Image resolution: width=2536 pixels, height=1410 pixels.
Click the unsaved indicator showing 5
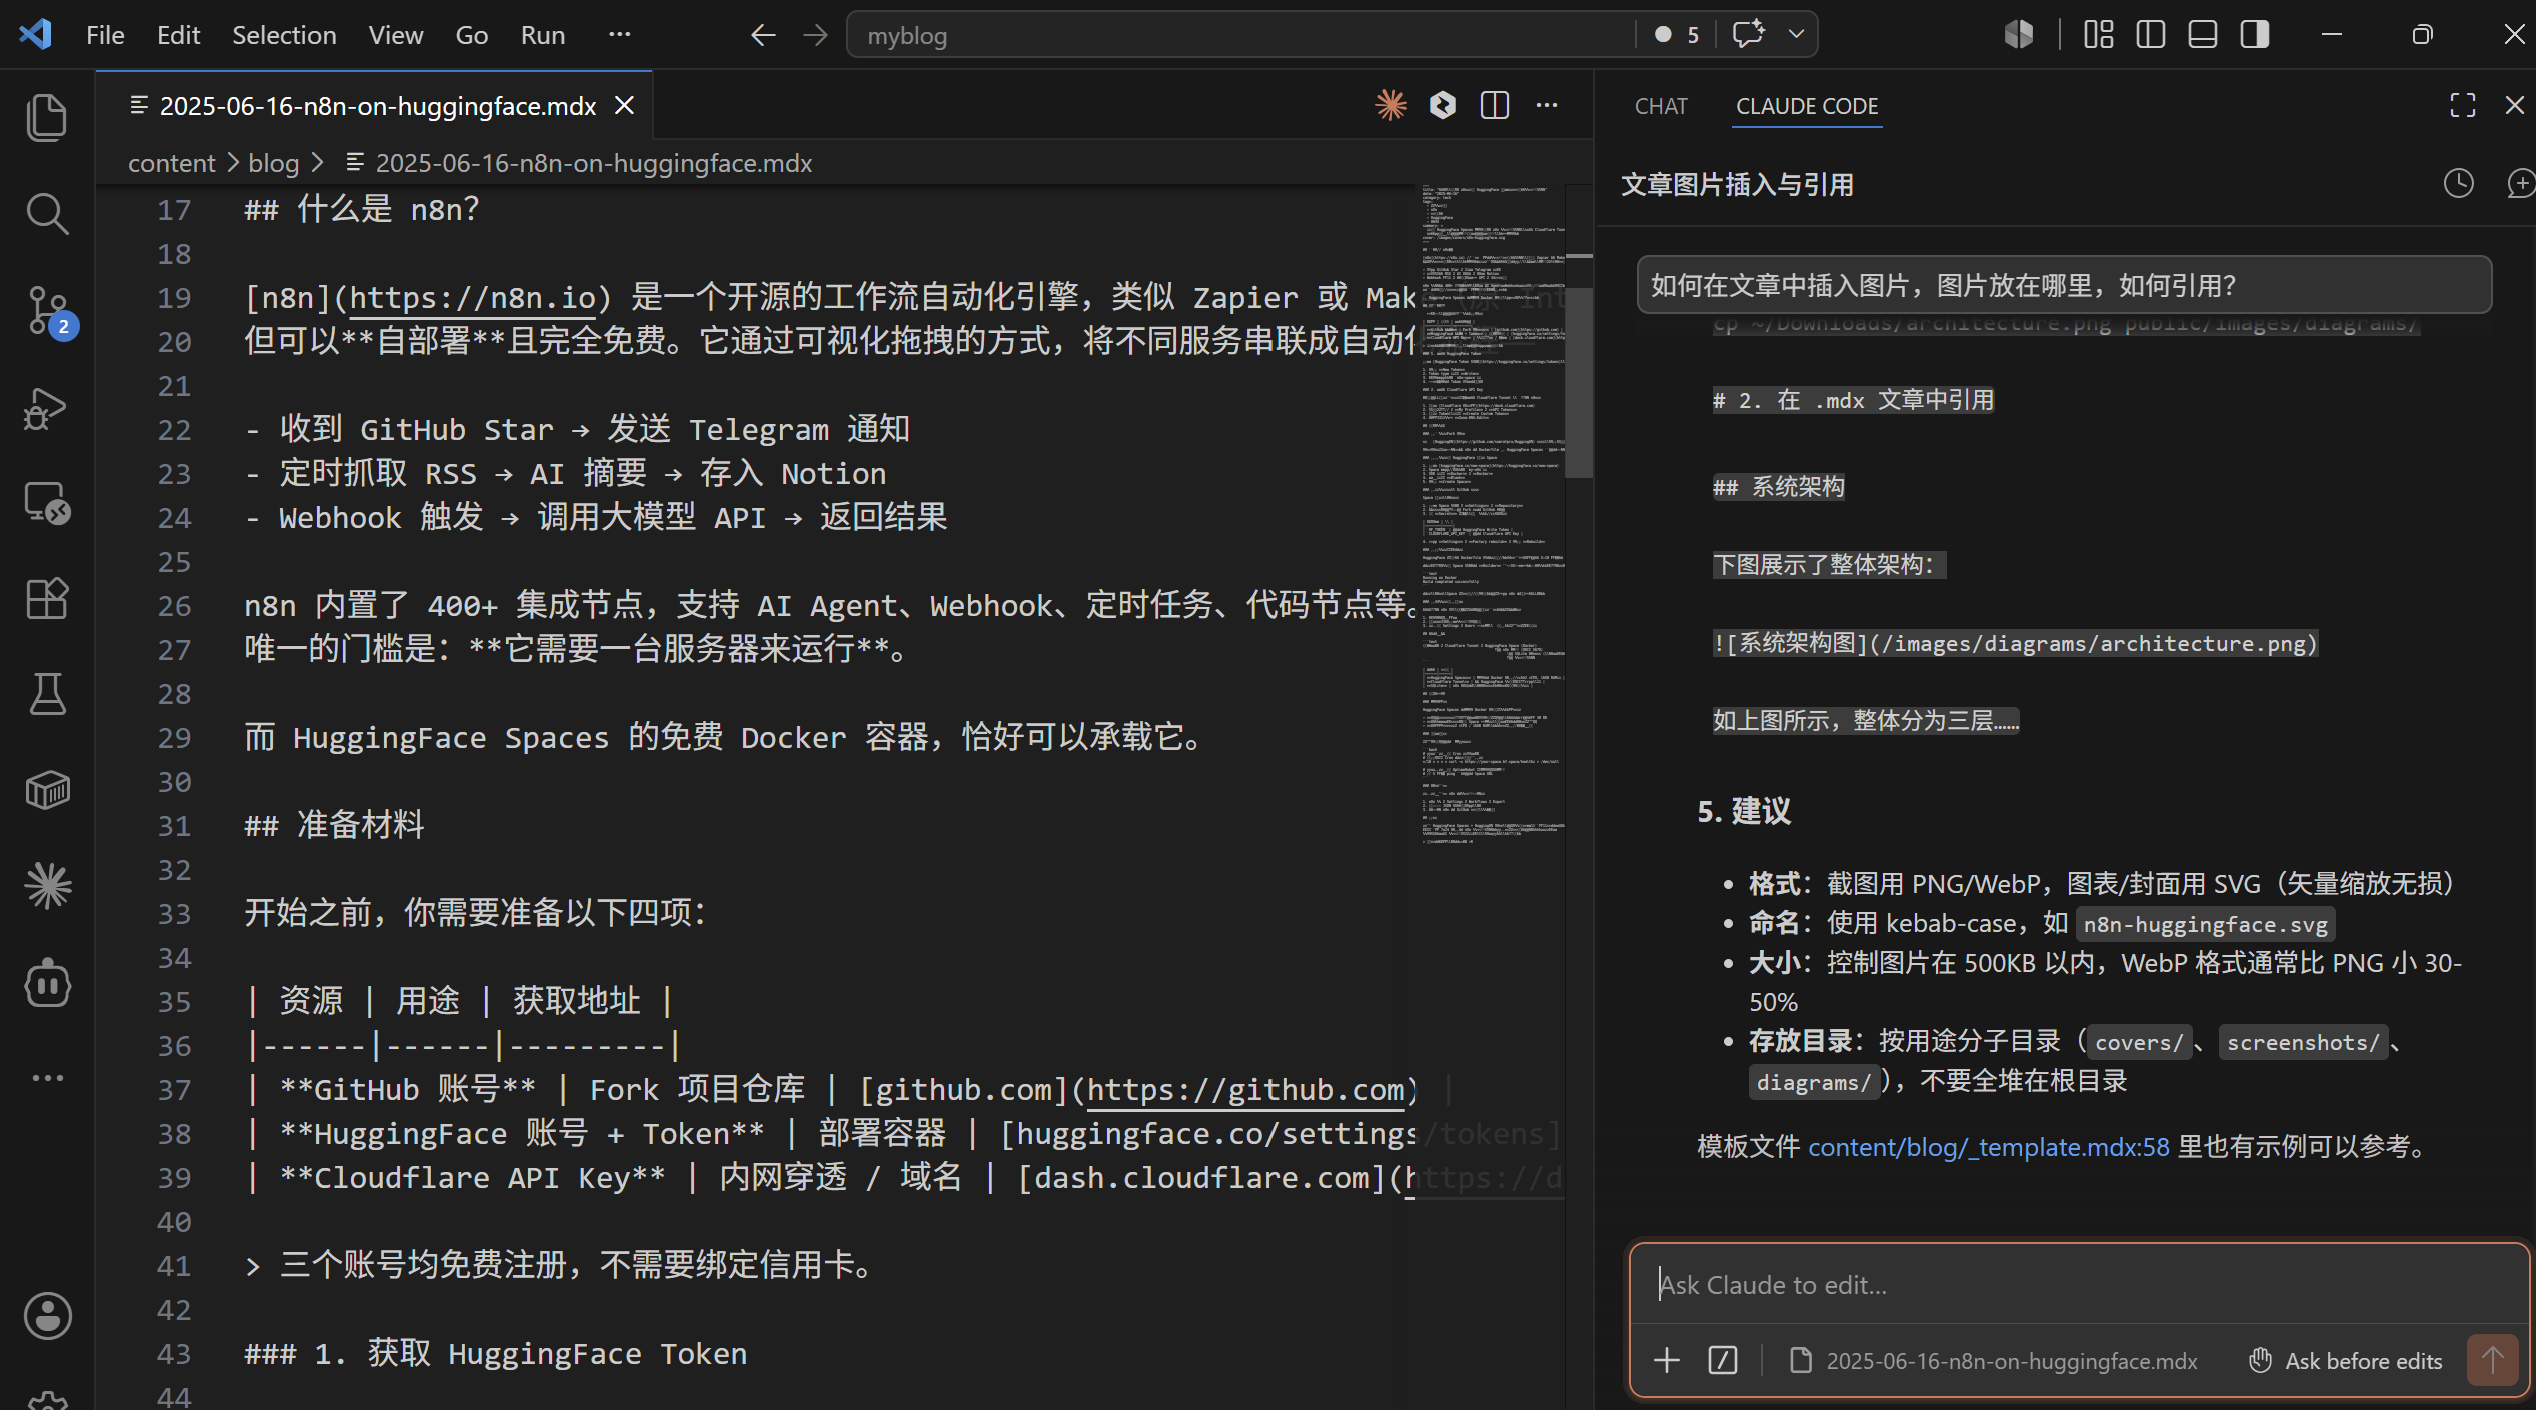pyautogui.click(x=1677, y=35)
